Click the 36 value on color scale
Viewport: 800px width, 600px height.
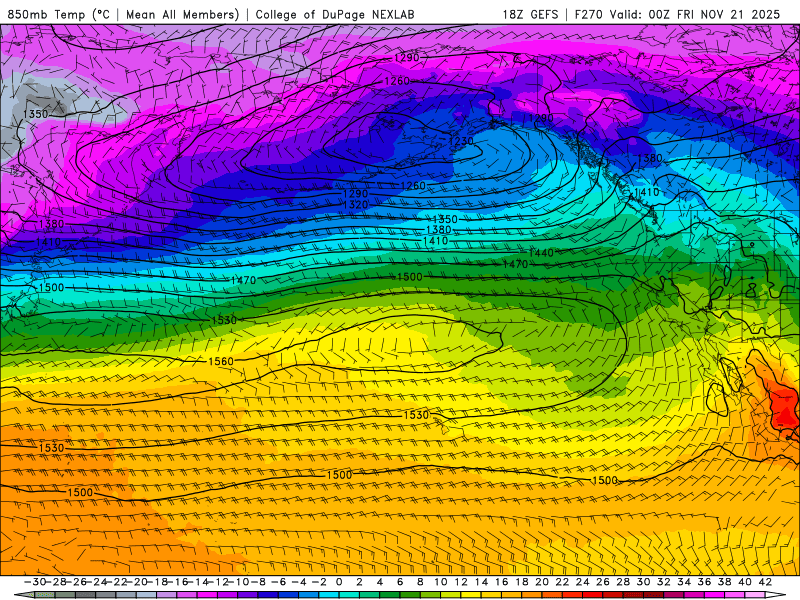pyautogui.click(x=704, y=582)
